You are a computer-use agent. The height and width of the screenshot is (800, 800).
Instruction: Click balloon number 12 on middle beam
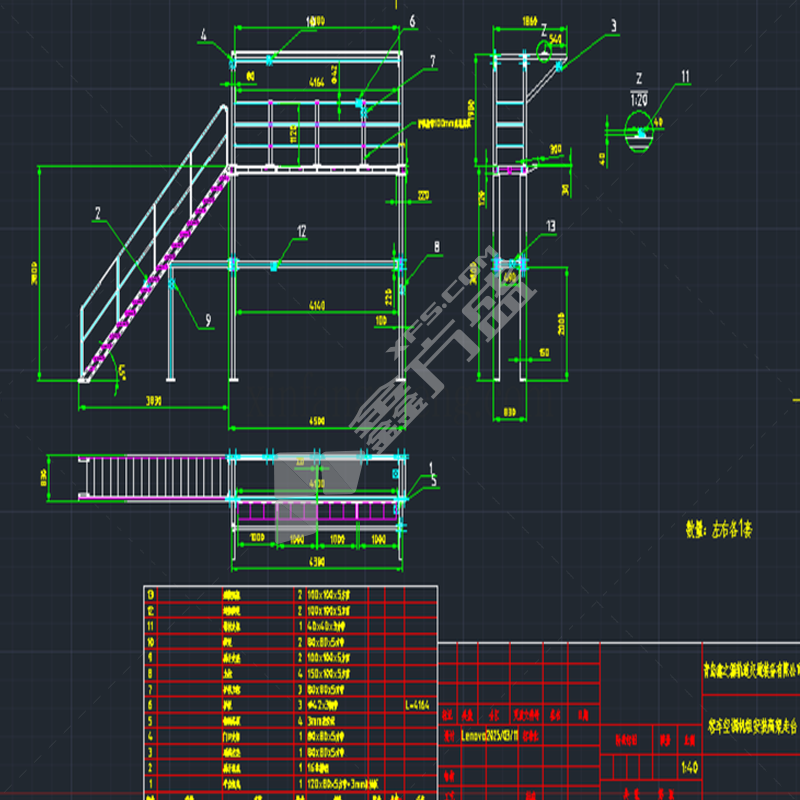click(x=300, y=230)
